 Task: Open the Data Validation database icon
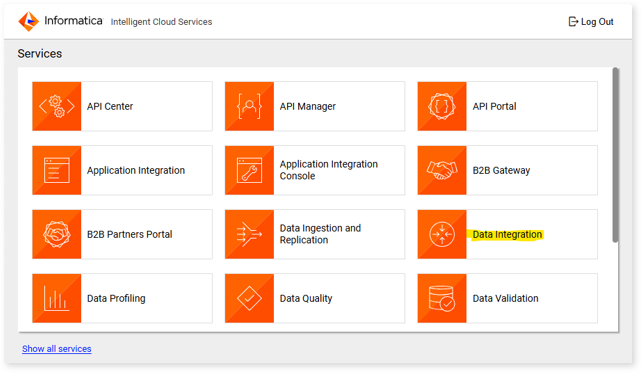pyautogui.click(x=442, y=298)
